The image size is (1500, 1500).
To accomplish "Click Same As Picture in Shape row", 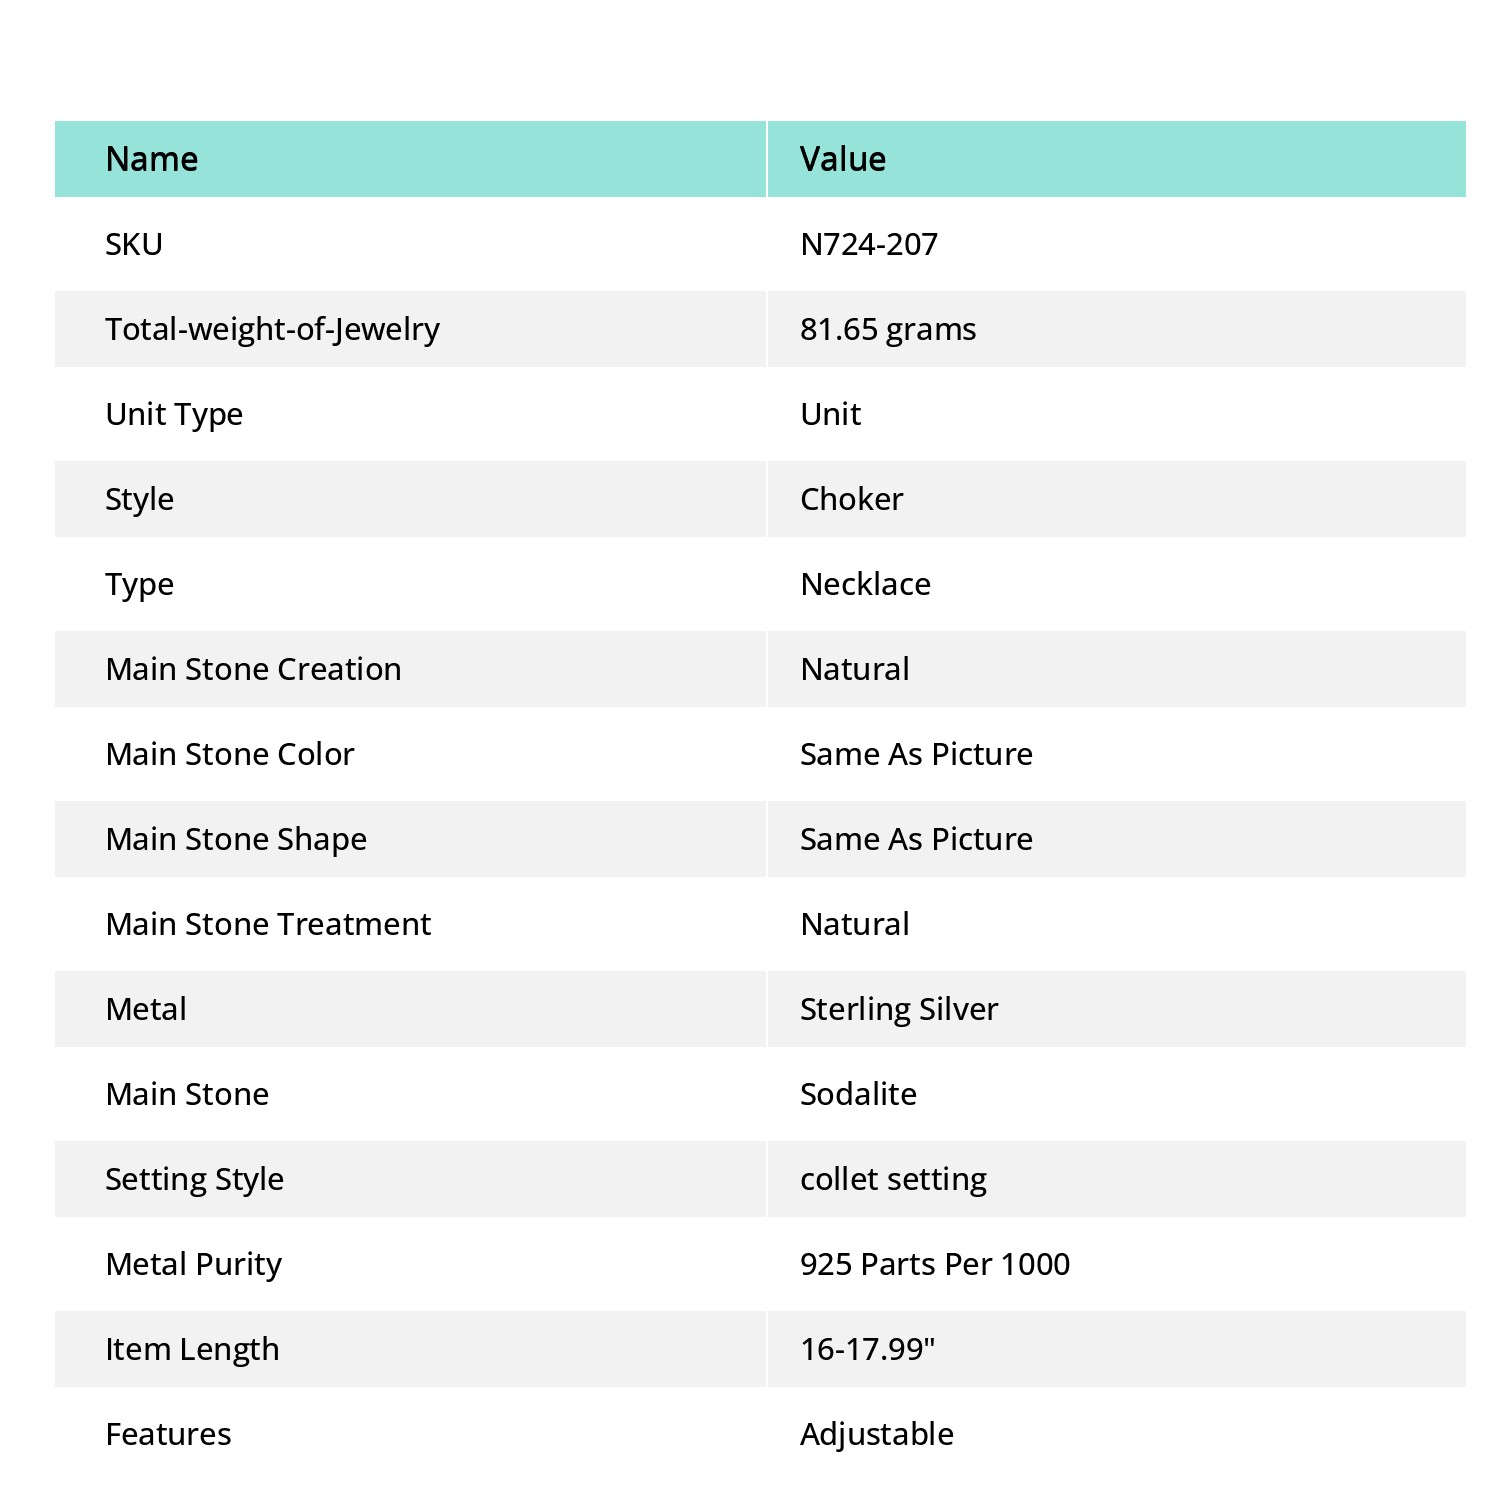I will [x=916, y=839].
